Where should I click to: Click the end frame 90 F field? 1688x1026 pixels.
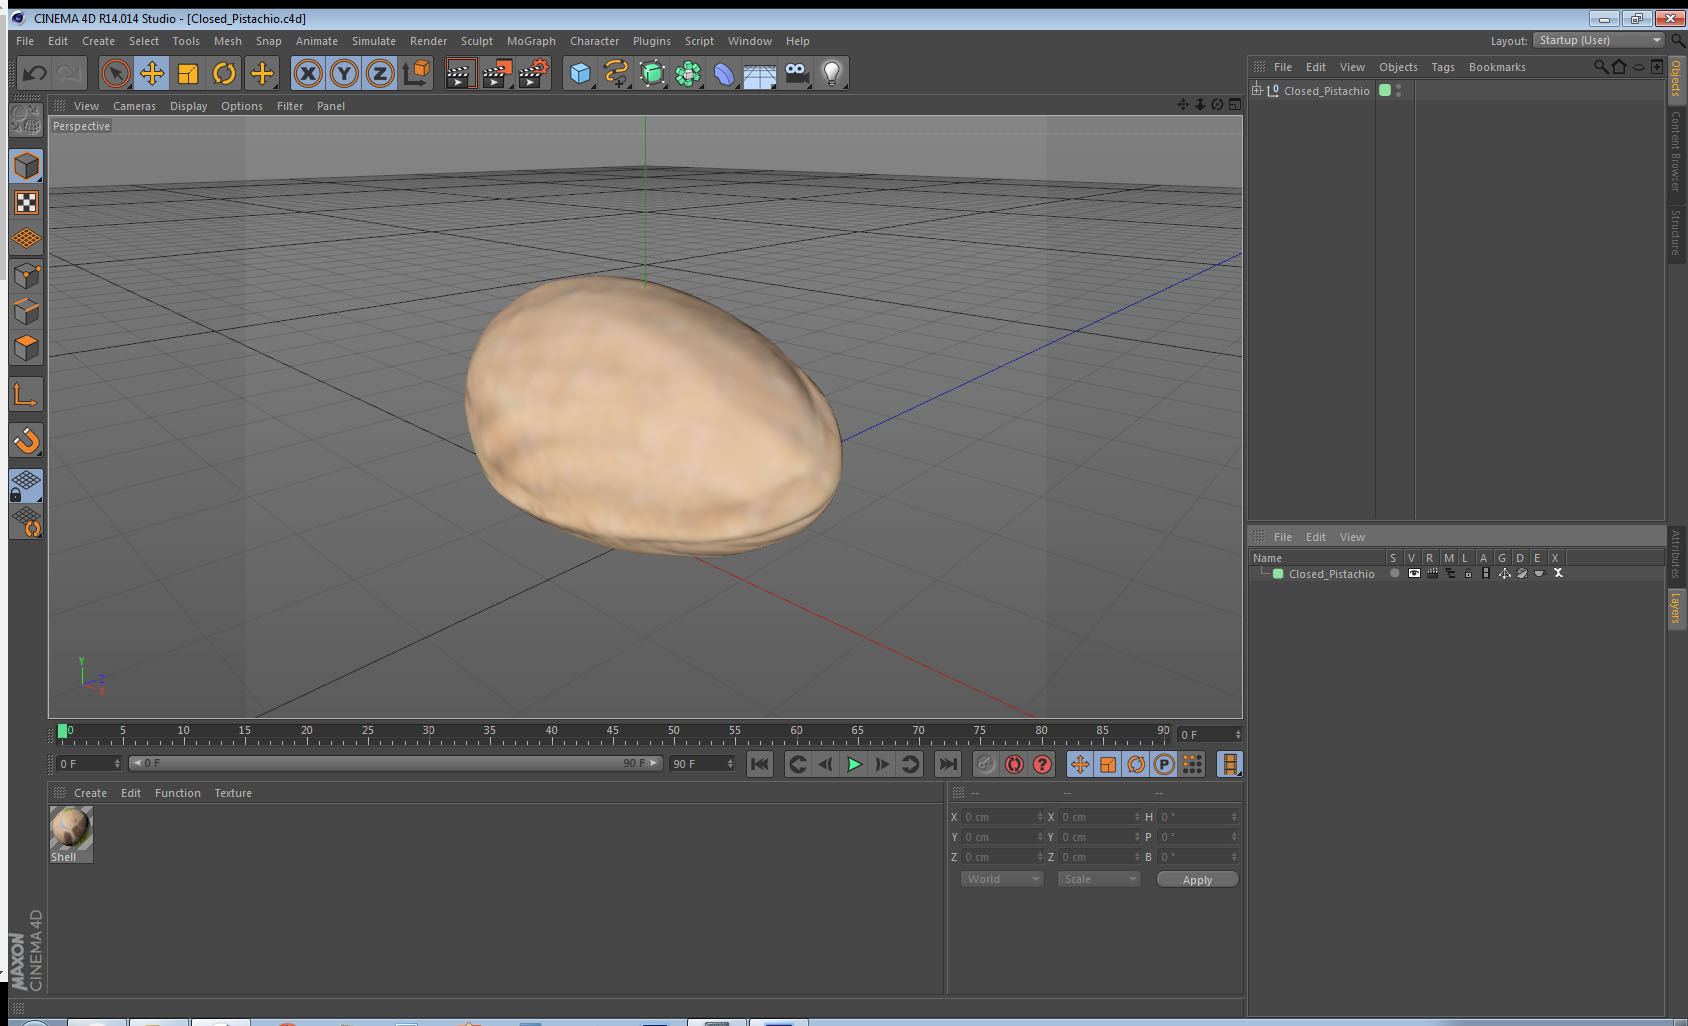point(702,764)
